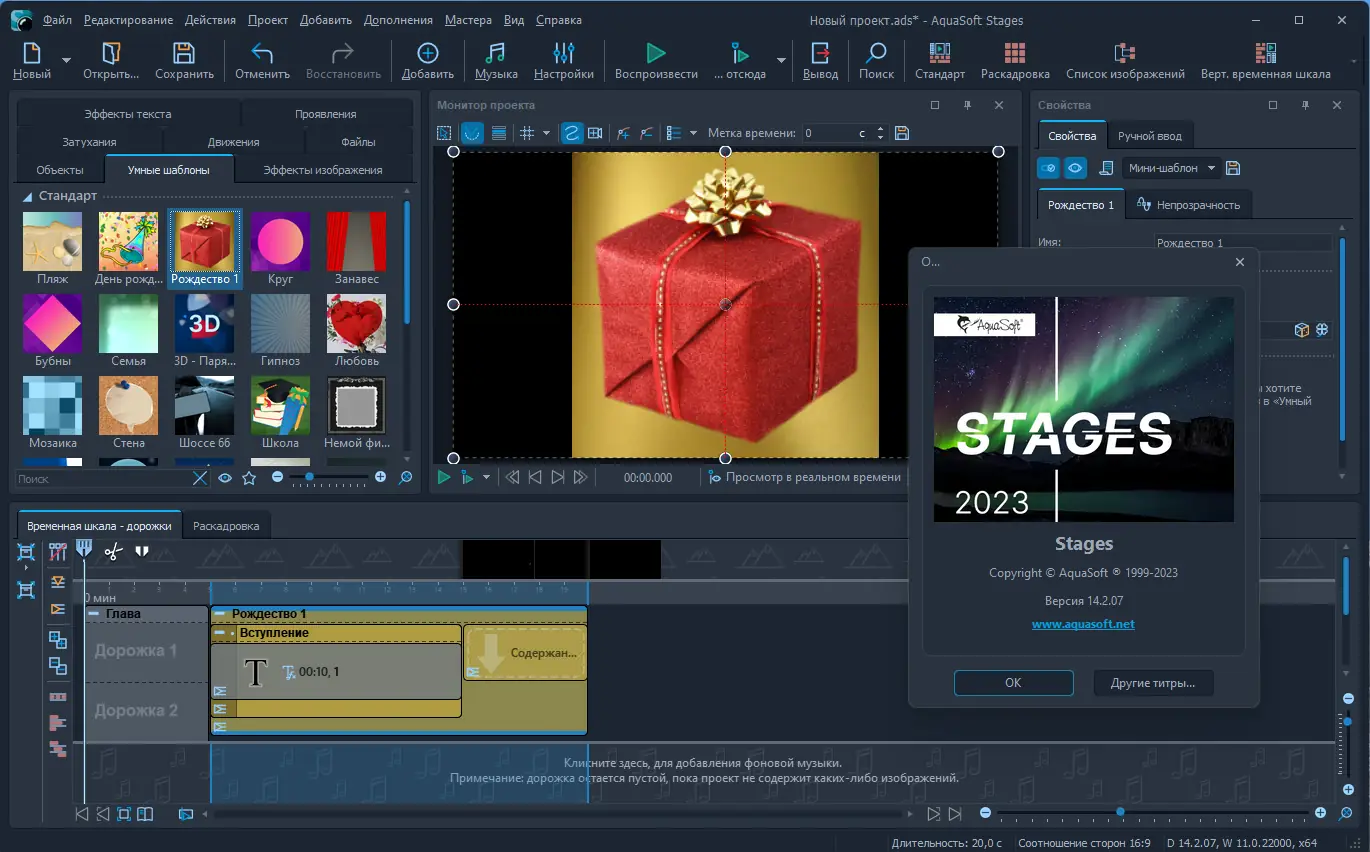Select the scissors tool on the timeline toolbar
The width and height of the screenshot is (1370, 852).
114,549
